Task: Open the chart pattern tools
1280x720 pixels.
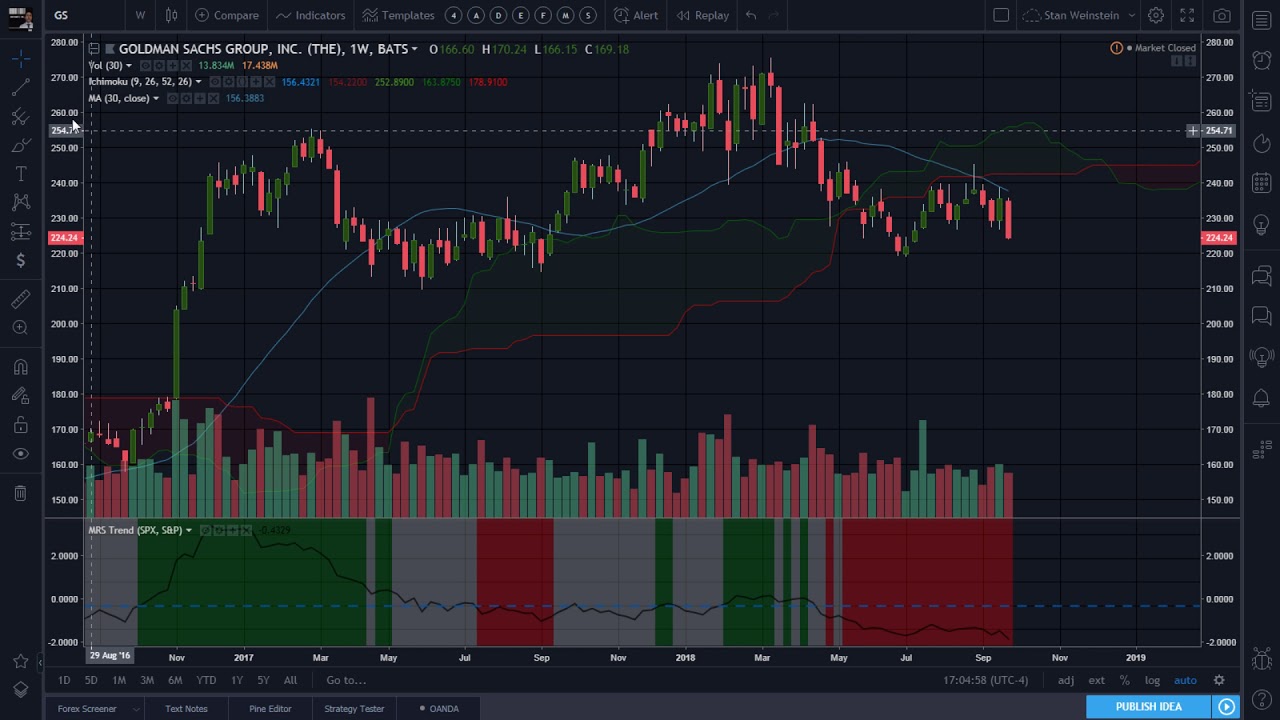Action: pyautogui.click(x=20, y=203)
